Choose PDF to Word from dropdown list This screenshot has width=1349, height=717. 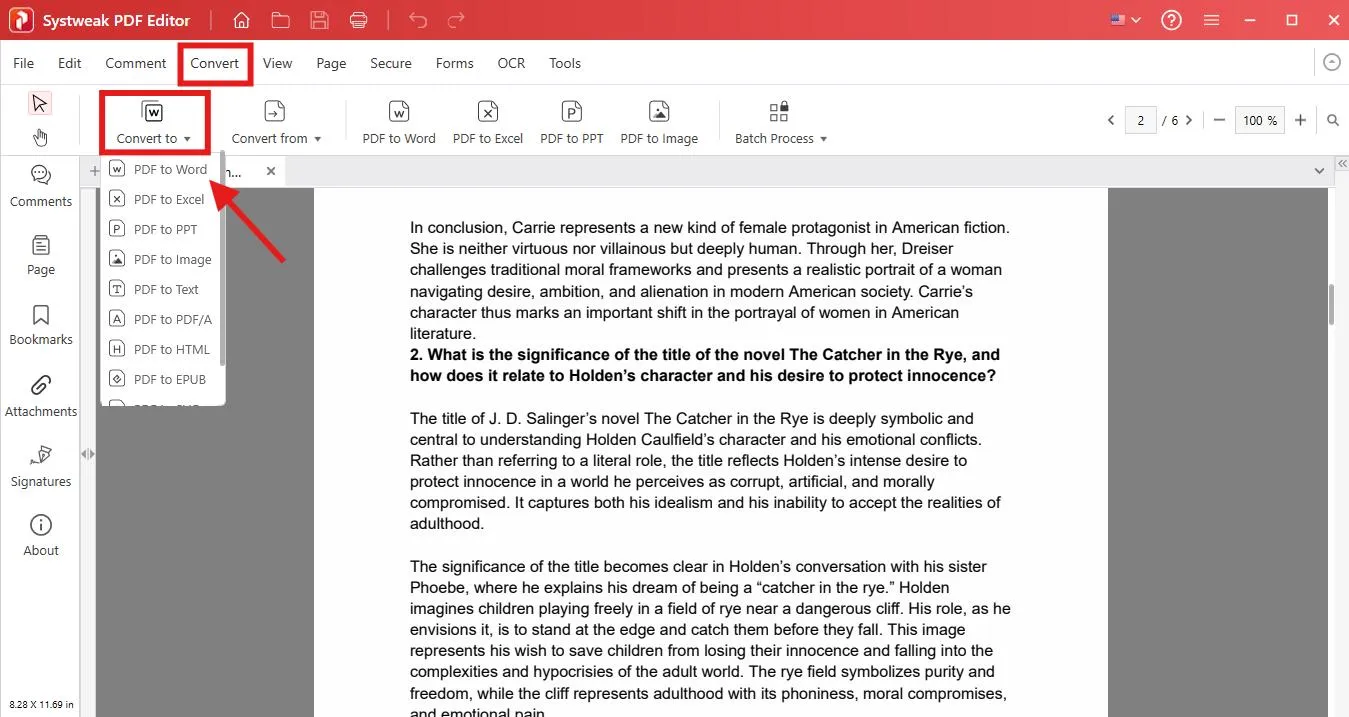pyautogui.click(x=170, y=169)
